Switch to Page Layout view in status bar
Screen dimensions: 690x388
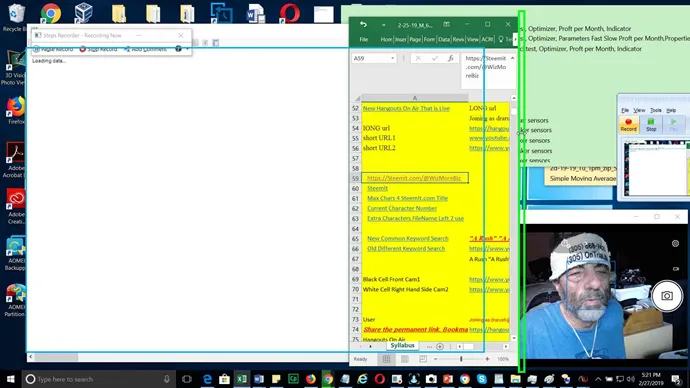coord(404,359)
